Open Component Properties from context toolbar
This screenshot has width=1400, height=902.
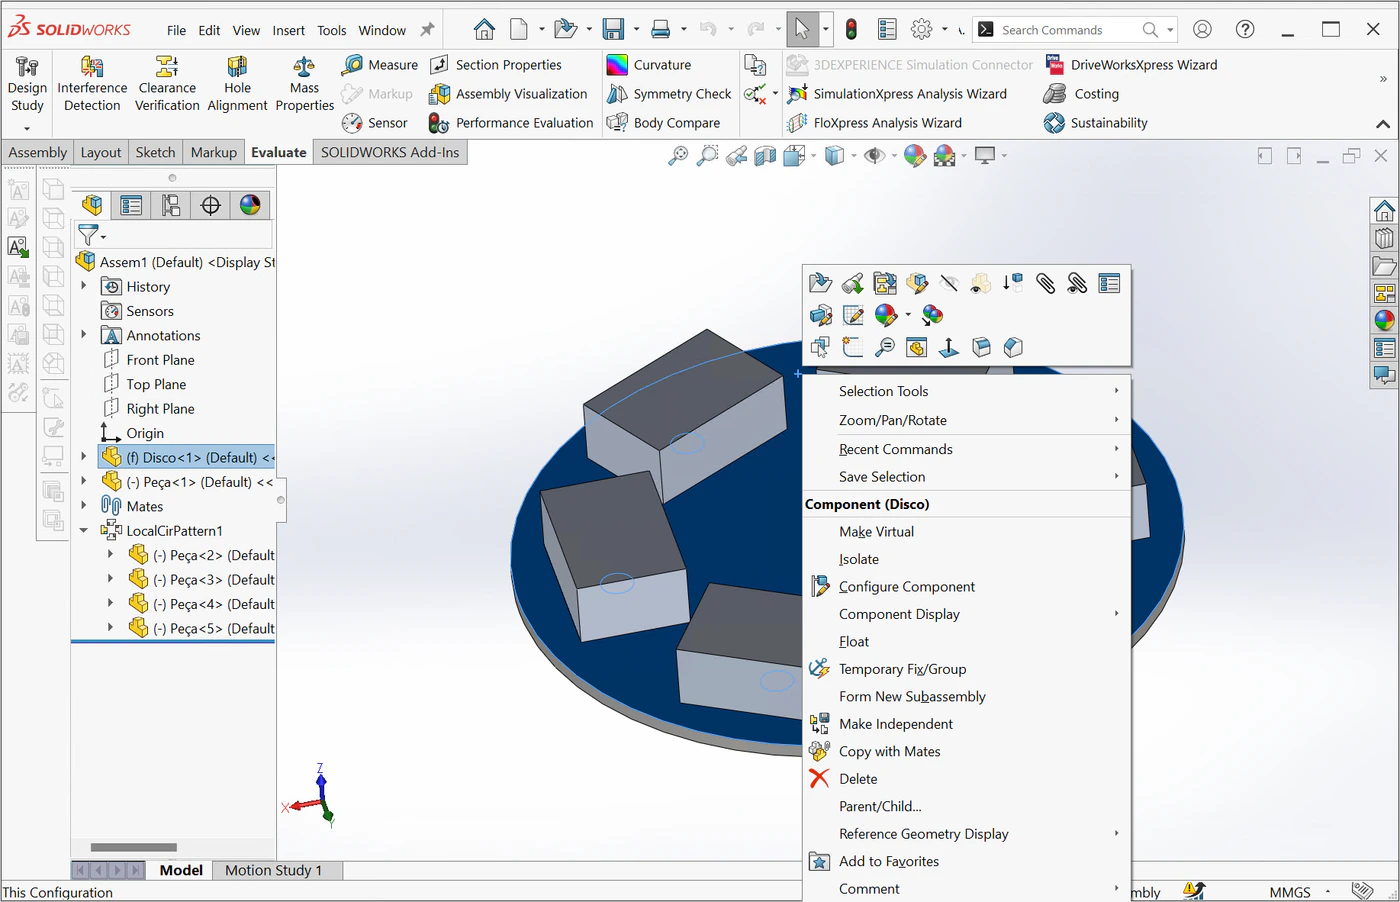(1109, 284)
